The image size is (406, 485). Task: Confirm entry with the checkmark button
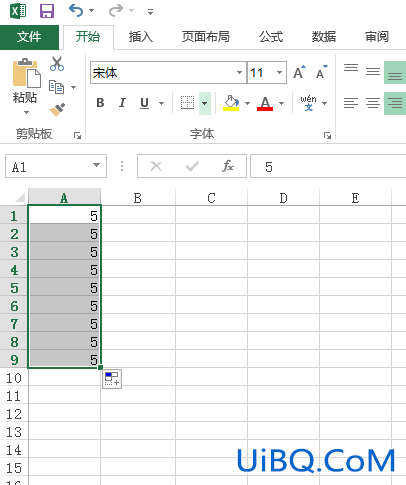[x=192, y=166]
